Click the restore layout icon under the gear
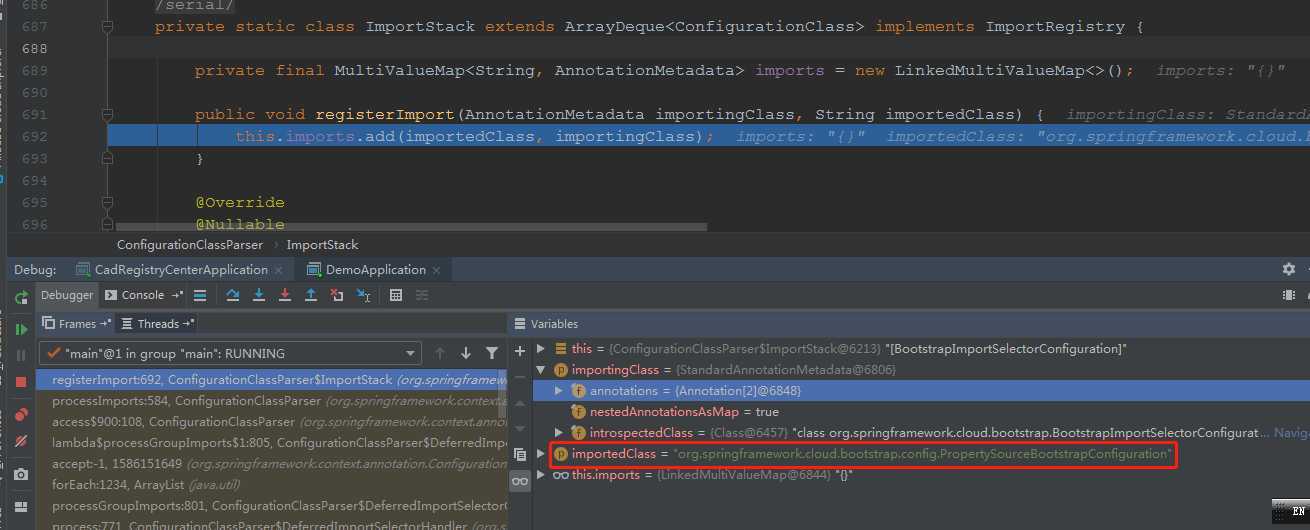The image size is (1310, 530). (1288, 295)
